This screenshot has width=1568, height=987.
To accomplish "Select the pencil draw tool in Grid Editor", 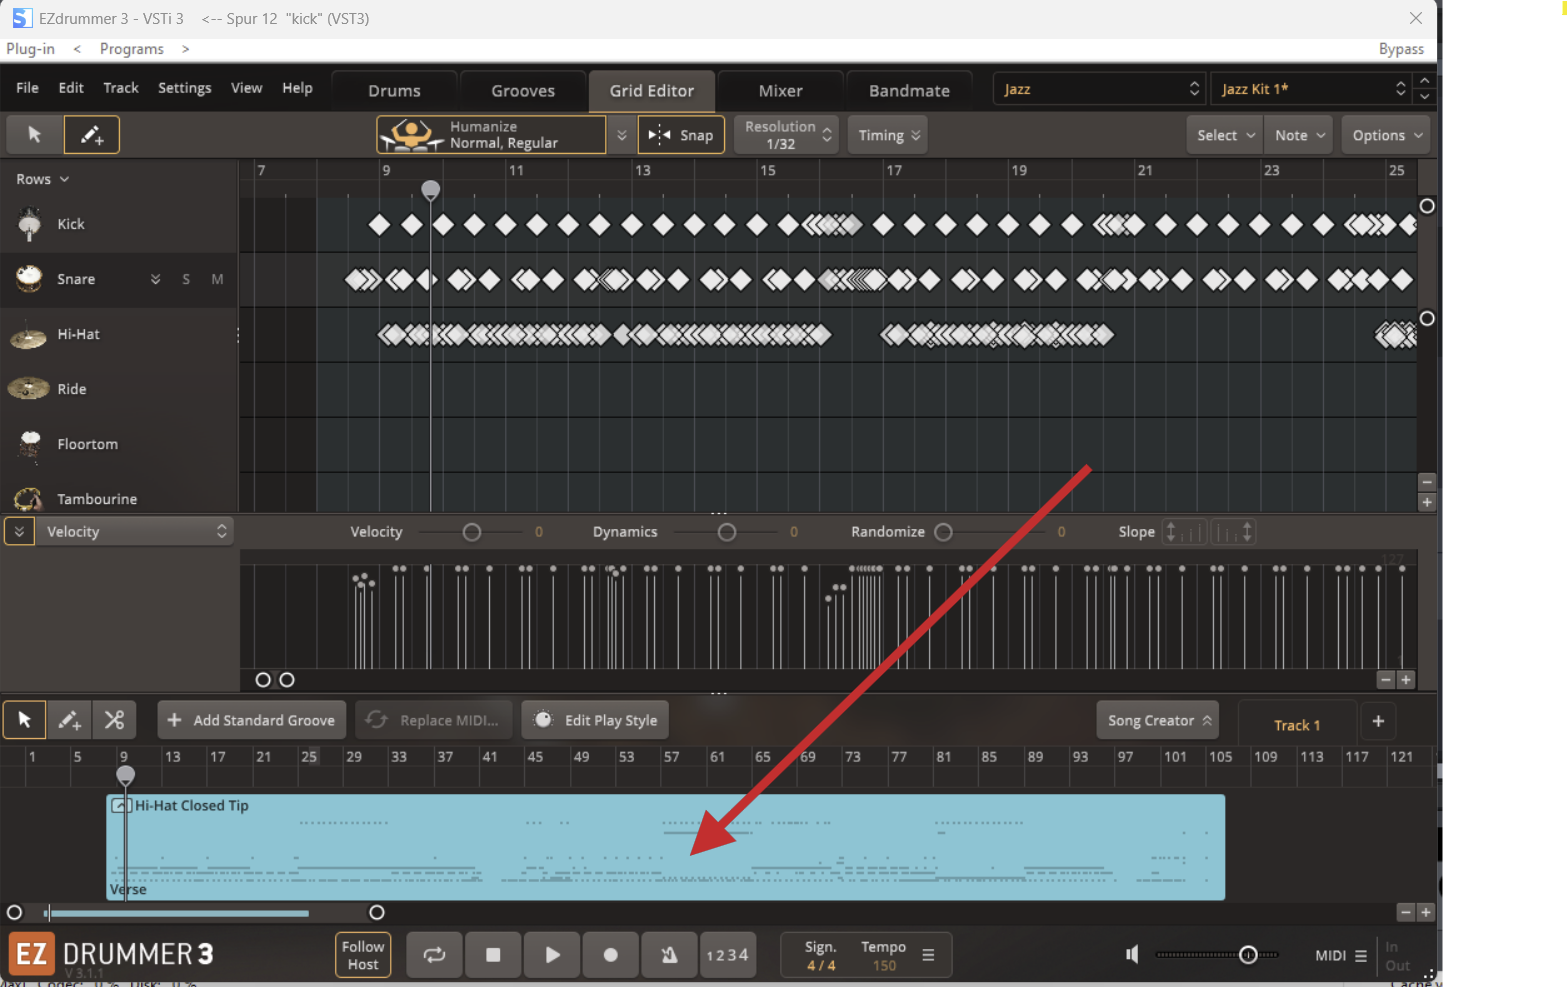I will [92, 135].
